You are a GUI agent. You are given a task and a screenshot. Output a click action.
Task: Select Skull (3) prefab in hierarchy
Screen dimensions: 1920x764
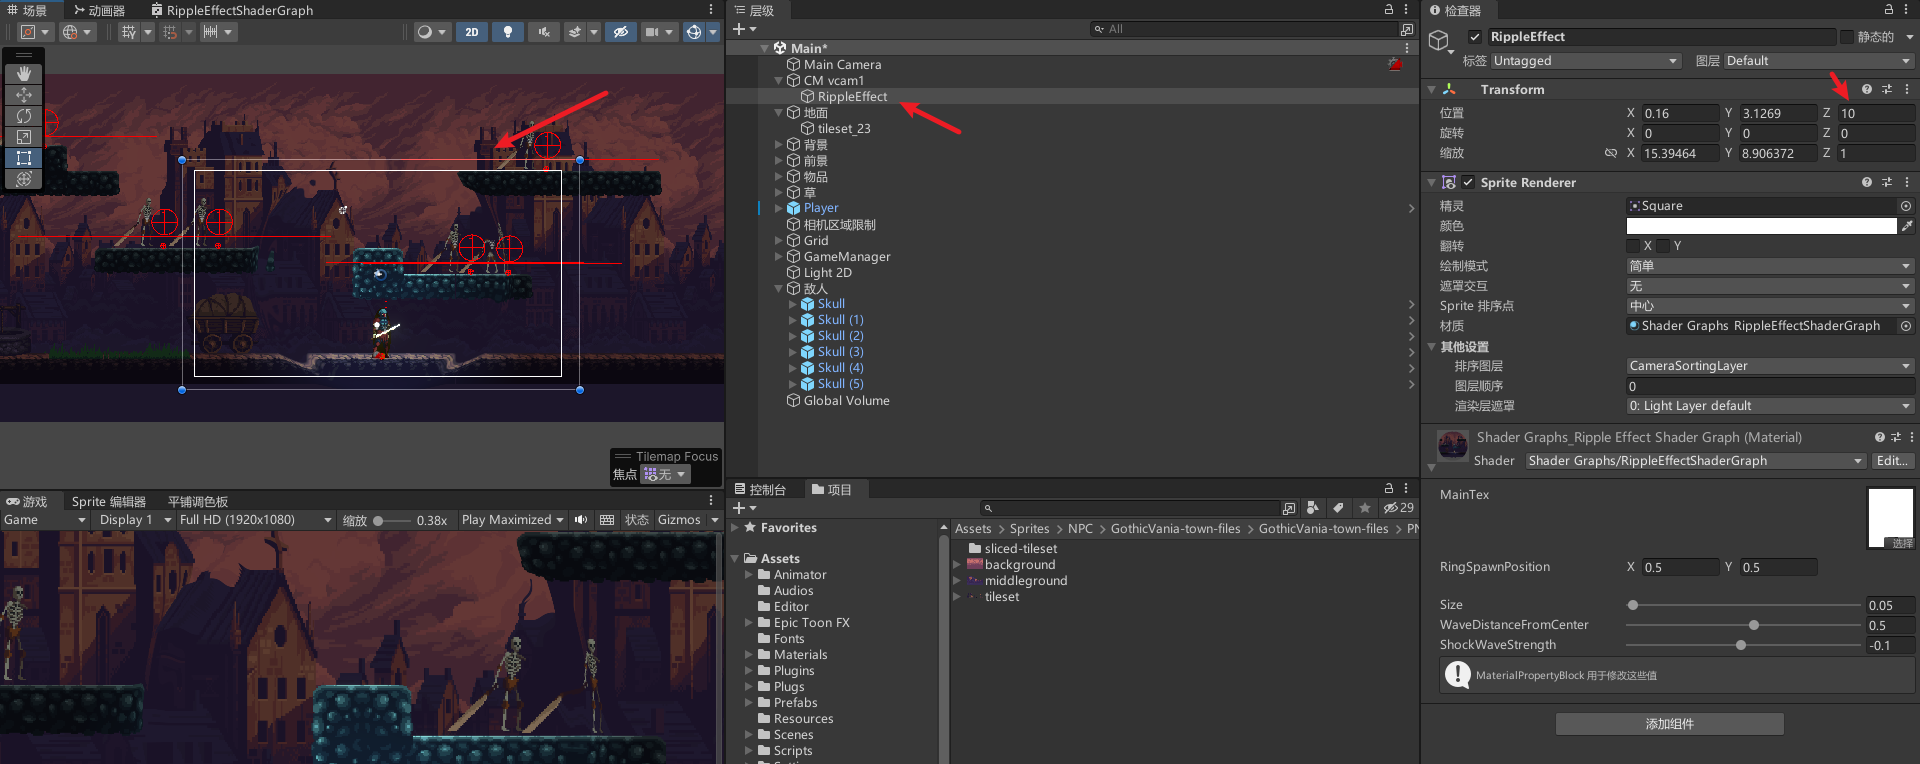point(840,352)
